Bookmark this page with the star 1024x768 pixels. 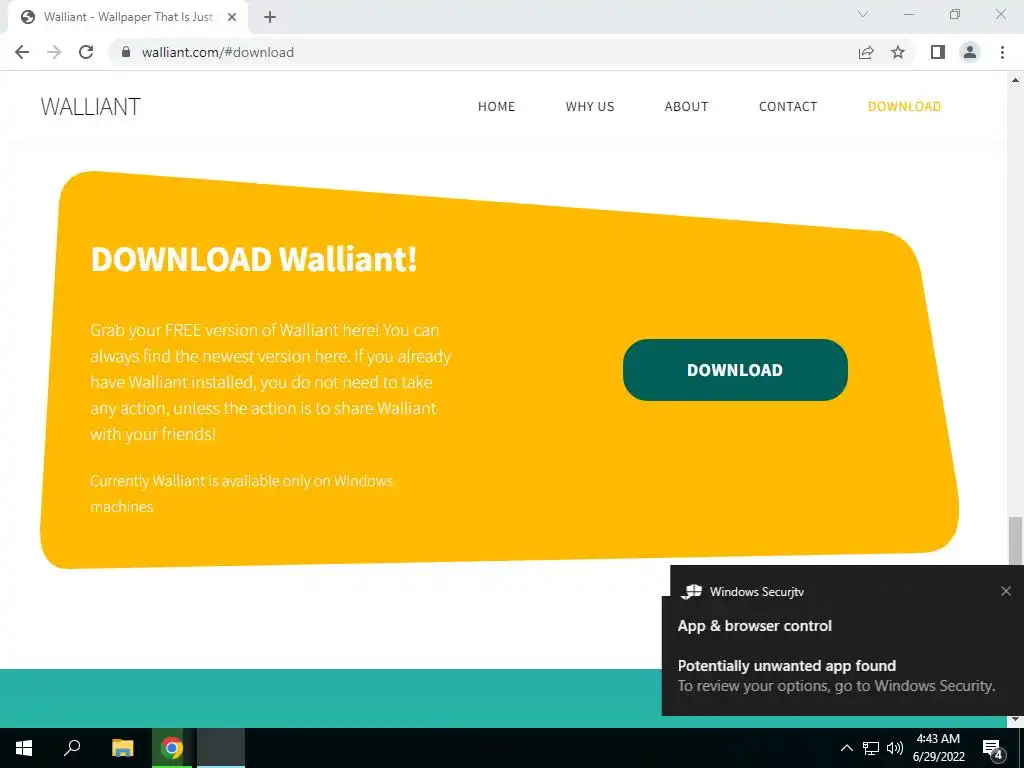[x=898, y=52]
